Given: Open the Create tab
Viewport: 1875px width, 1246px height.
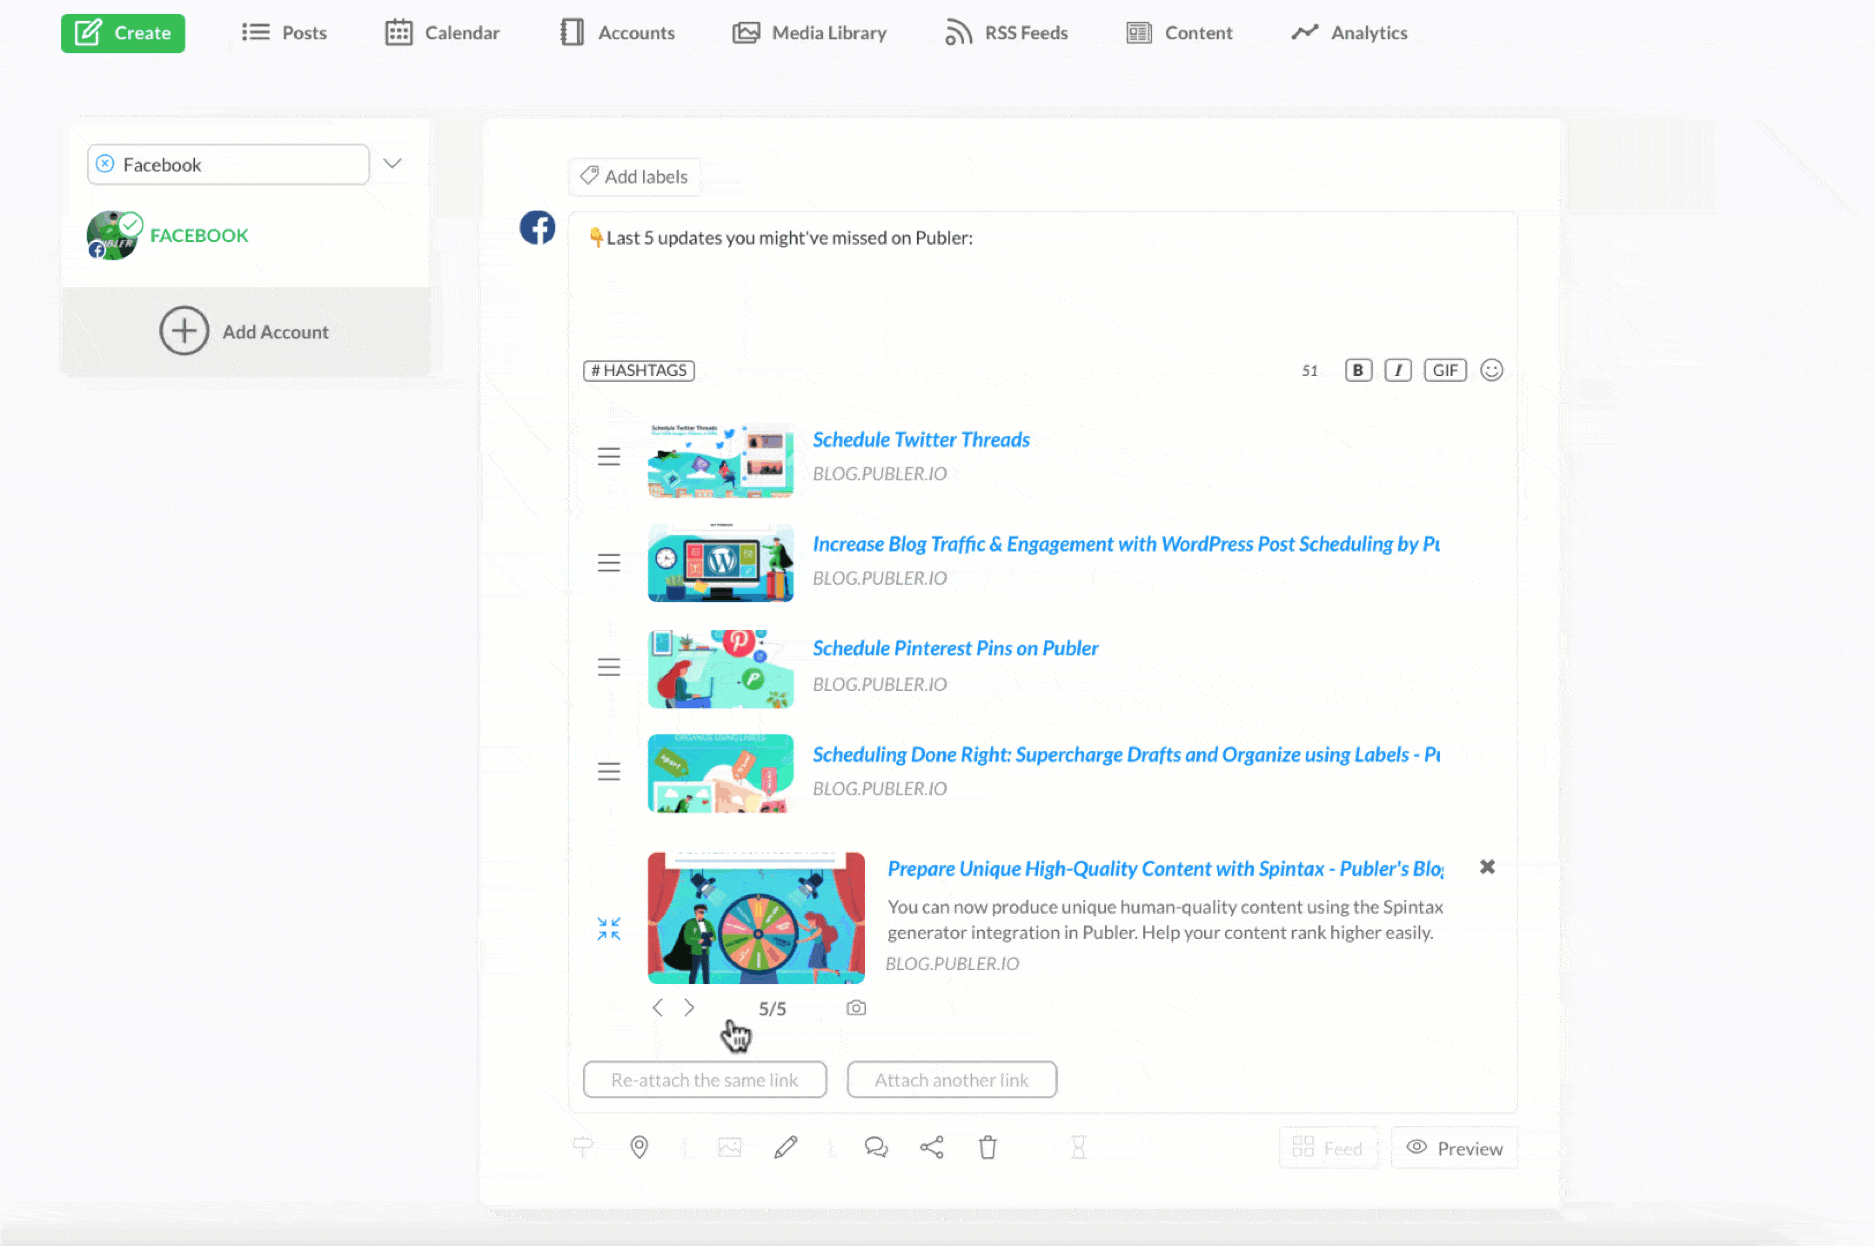Looking at the screenshot, I should [123, 33].
